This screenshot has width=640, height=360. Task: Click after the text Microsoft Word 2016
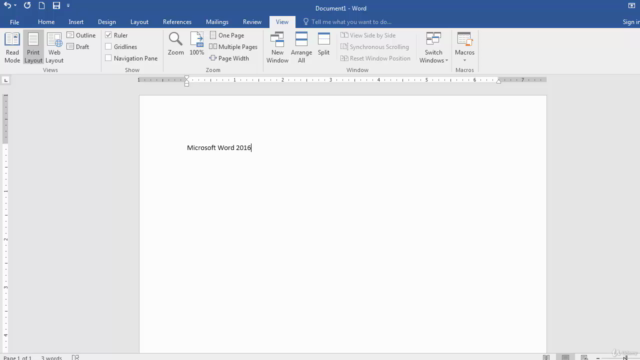tap(252, 148)
